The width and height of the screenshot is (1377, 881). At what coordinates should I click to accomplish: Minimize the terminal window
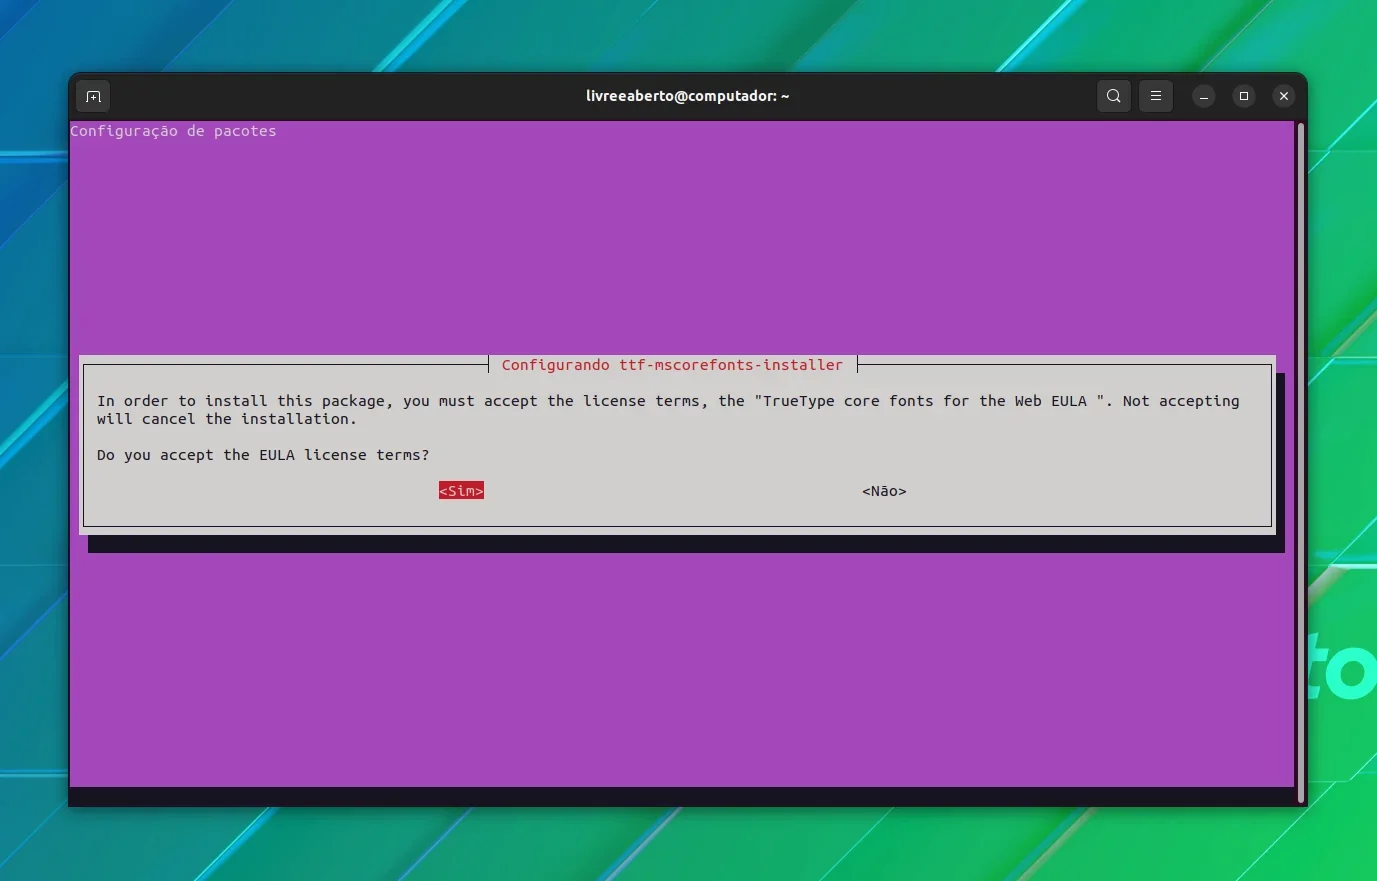point(1204,96)
